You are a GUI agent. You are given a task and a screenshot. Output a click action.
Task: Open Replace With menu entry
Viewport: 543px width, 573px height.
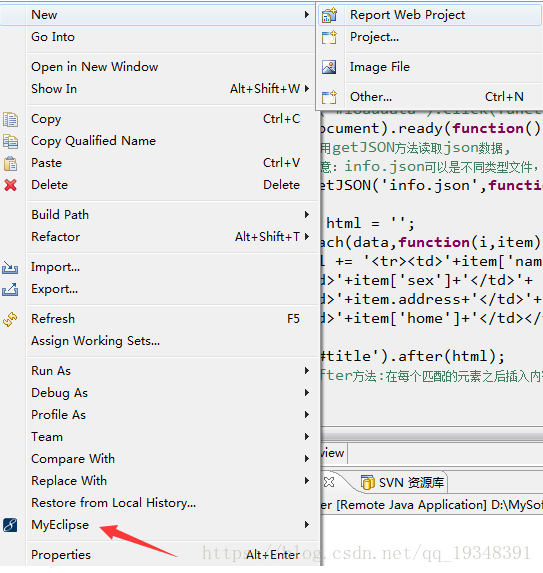[x=159, y=481]
